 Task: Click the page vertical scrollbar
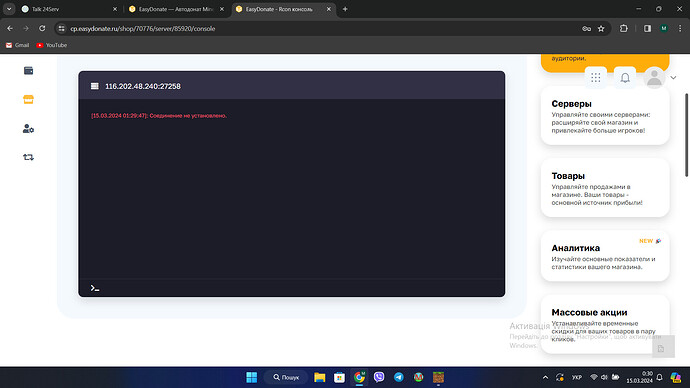(x=686, y=135)
